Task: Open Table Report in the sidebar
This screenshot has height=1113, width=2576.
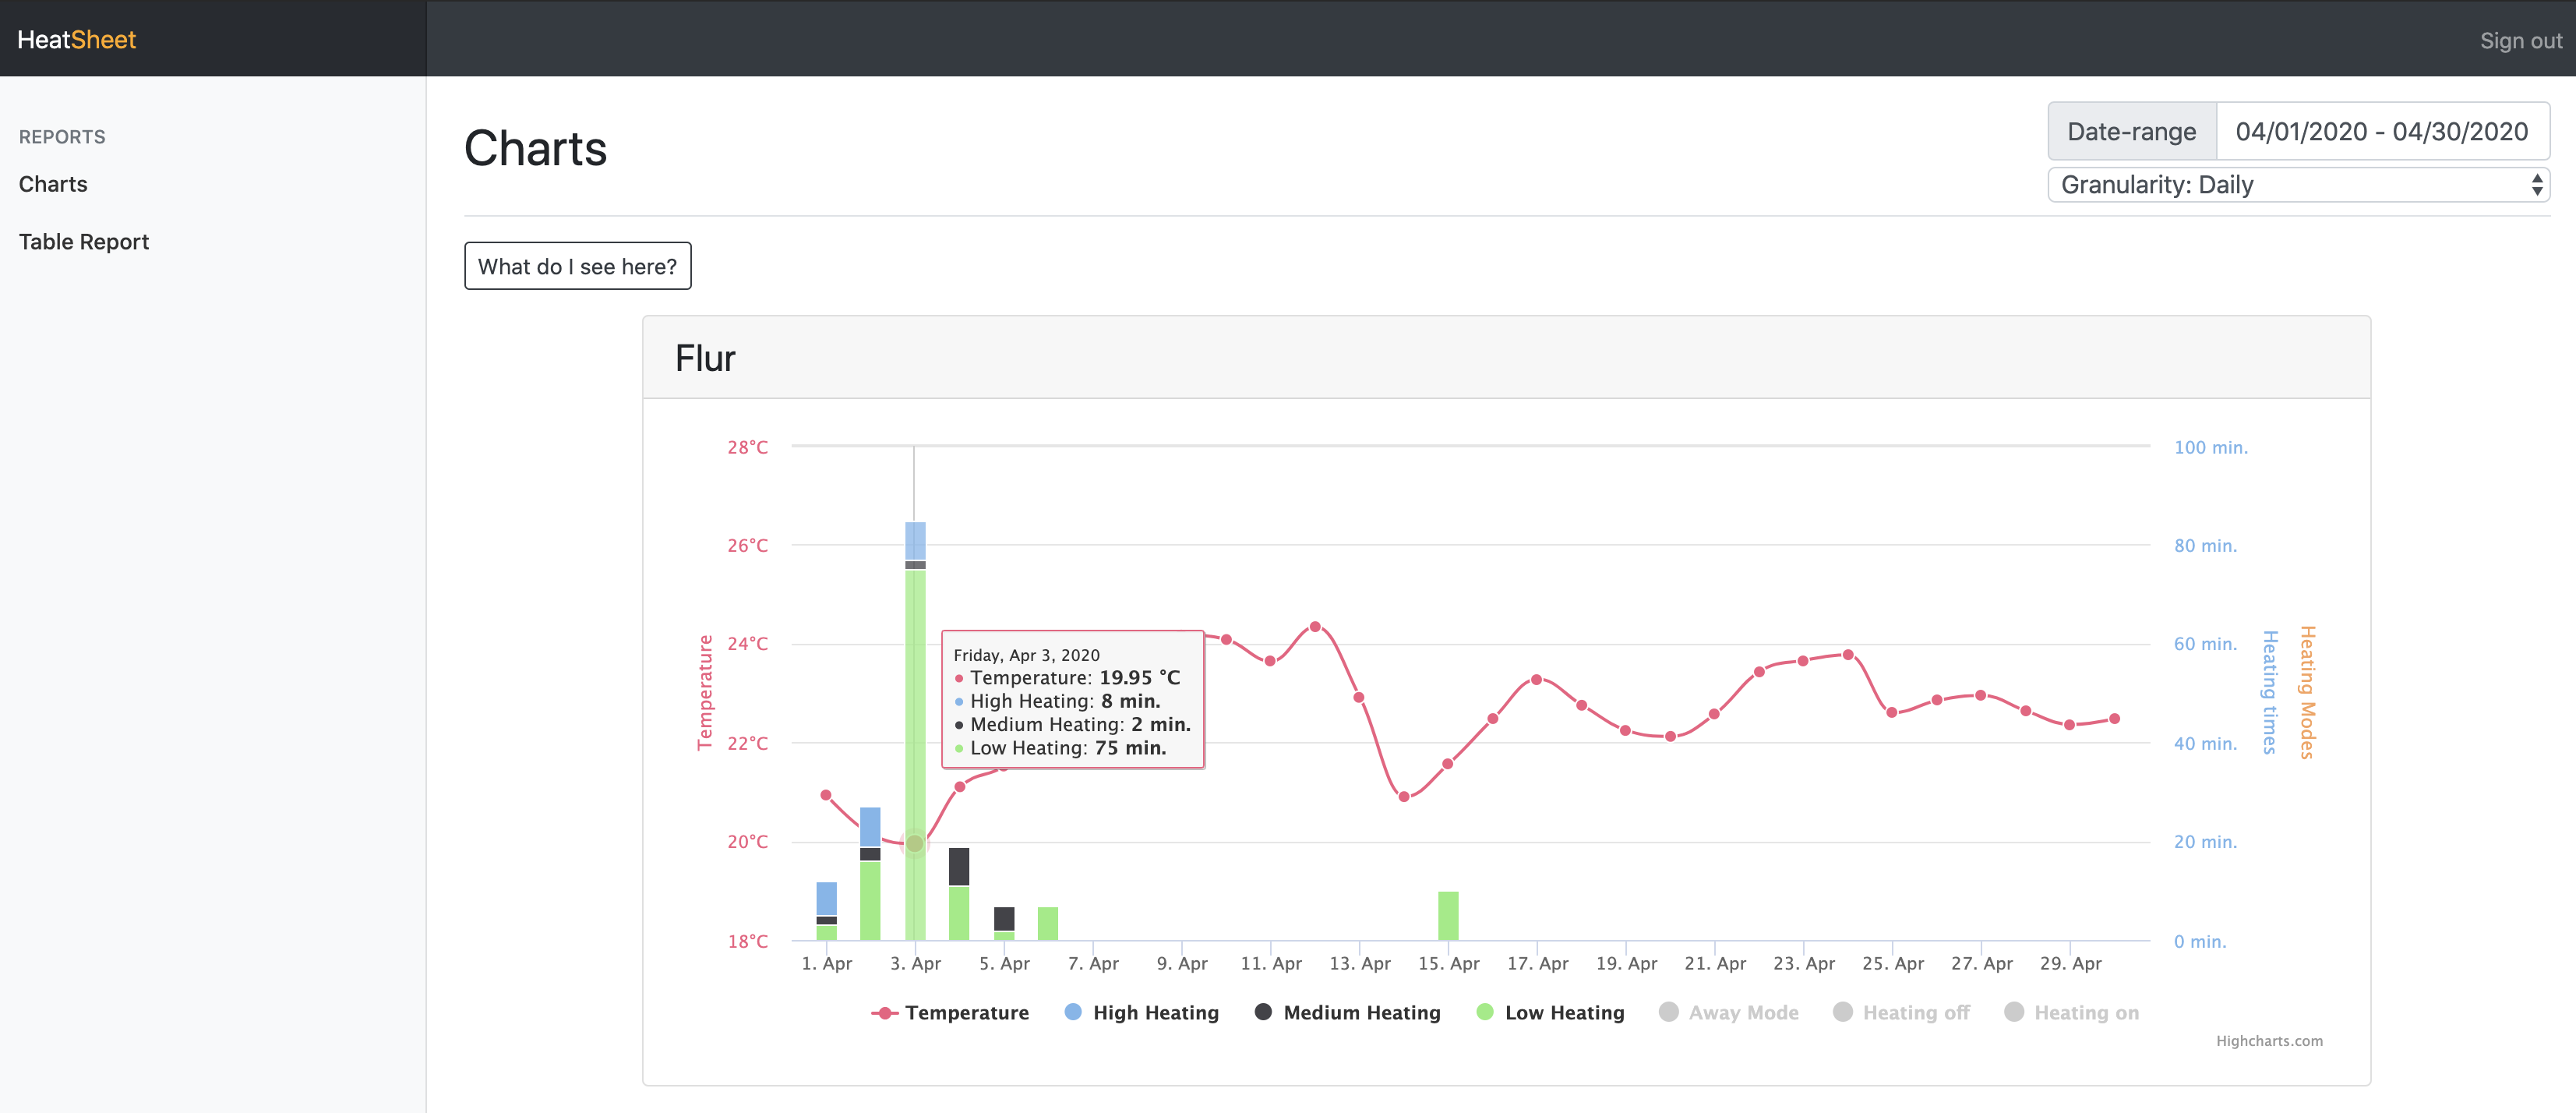Action: click(x=84, y=242)
